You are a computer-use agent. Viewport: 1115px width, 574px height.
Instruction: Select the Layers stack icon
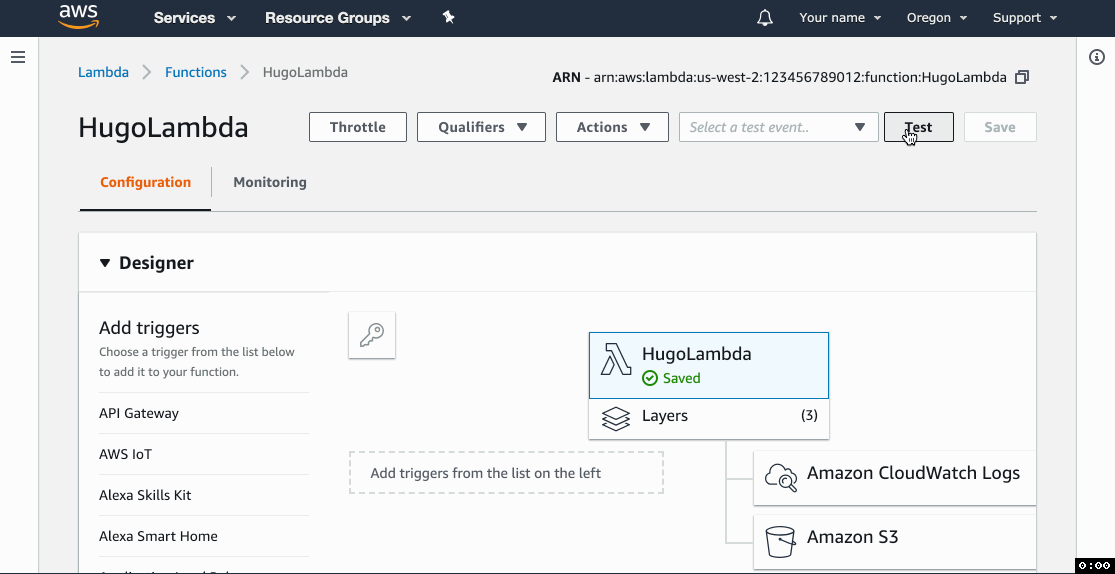[x=616, y=418]
